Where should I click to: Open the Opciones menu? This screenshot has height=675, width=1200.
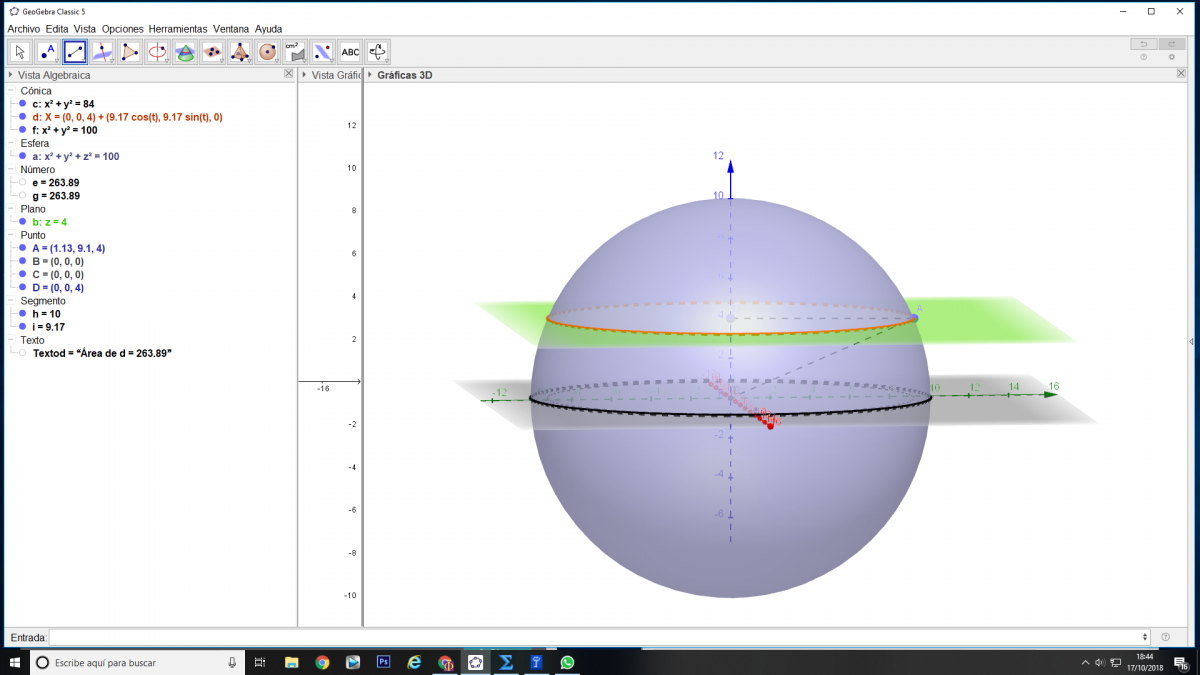coord(122,29)
